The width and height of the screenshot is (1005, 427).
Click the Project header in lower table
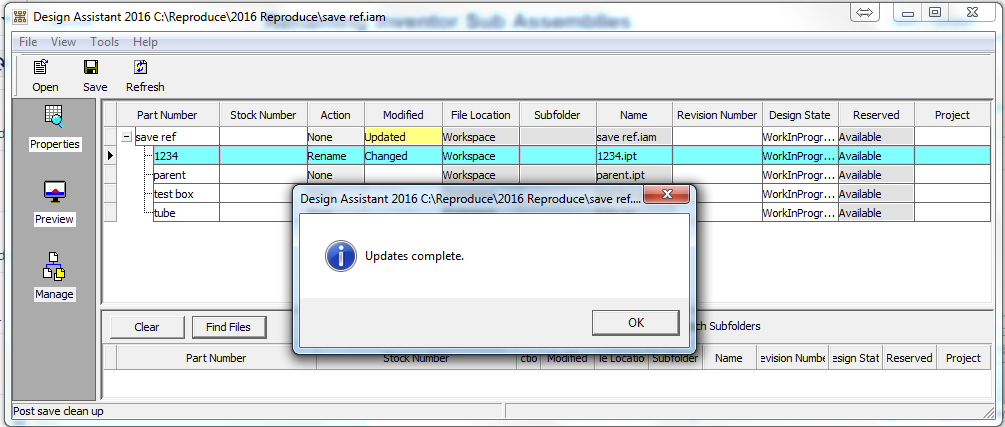(963, 358)
